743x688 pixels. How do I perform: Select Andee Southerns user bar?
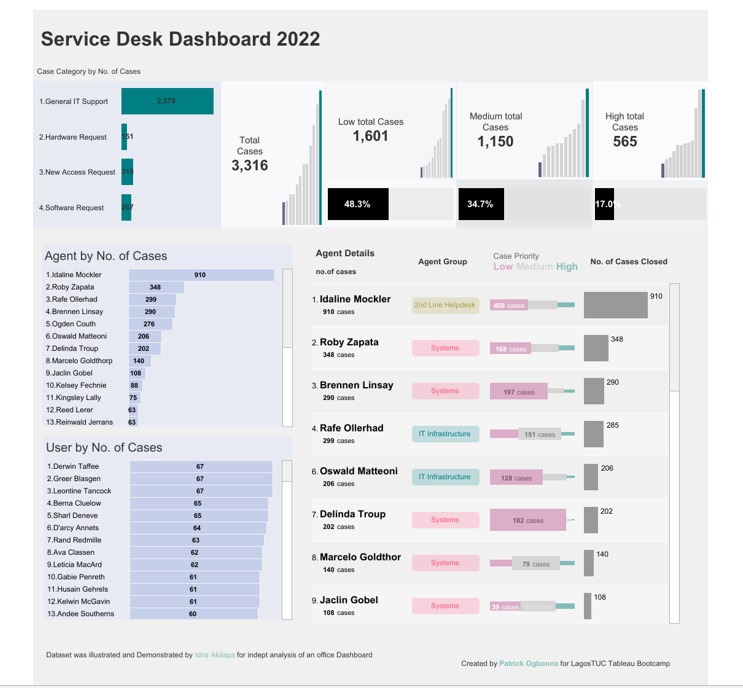tap(194, 614)
